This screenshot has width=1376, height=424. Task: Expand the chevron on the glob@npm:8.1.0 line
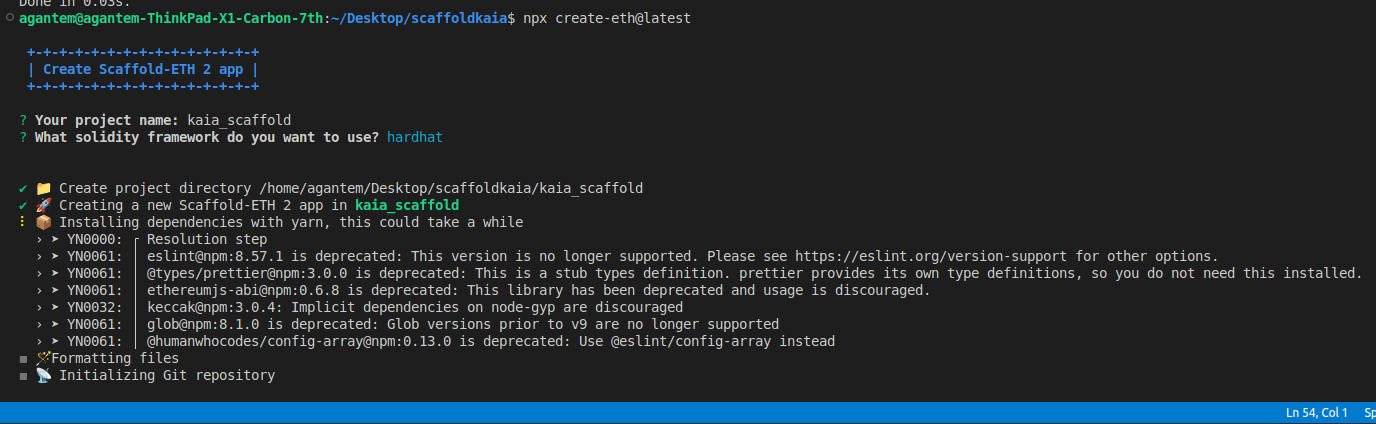(39, 324)
